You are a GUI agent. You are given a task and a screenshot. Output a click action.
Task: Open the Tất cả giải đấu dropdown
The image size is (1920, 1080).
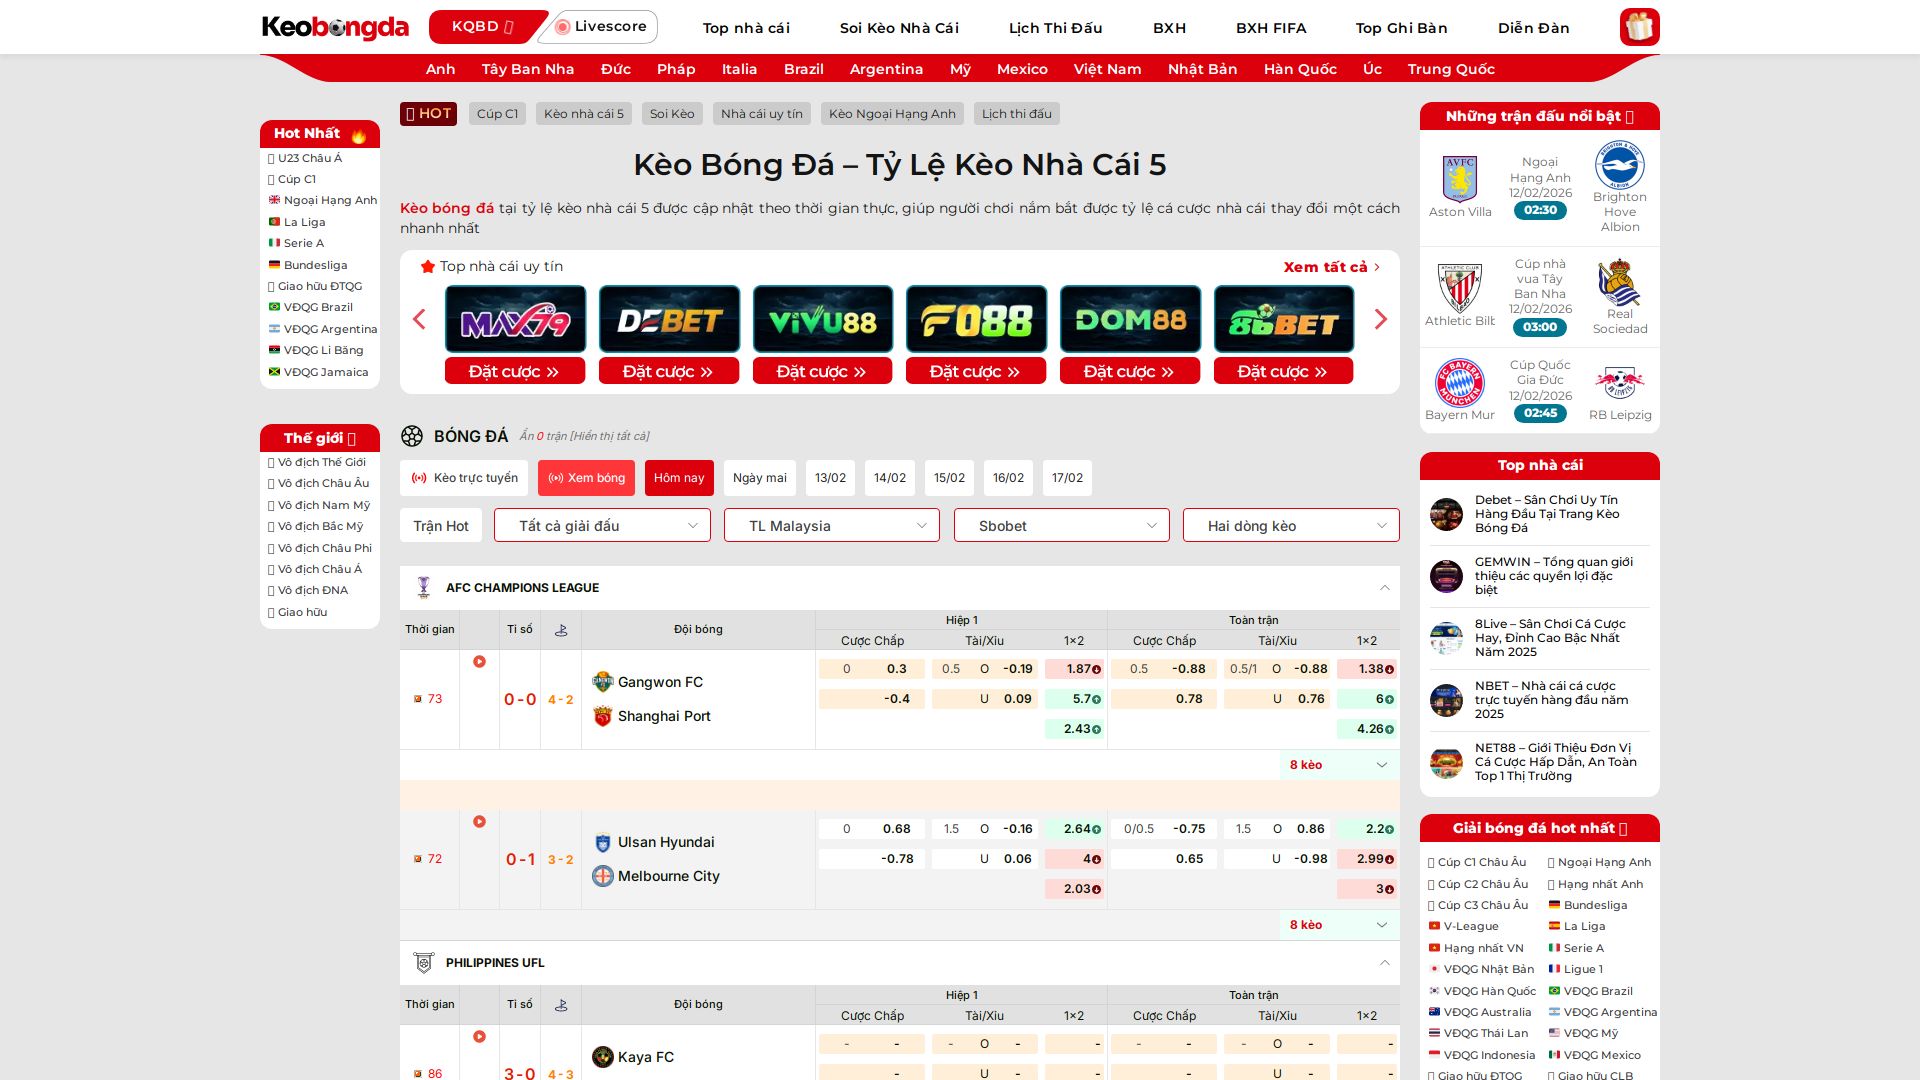click(602, 526)
